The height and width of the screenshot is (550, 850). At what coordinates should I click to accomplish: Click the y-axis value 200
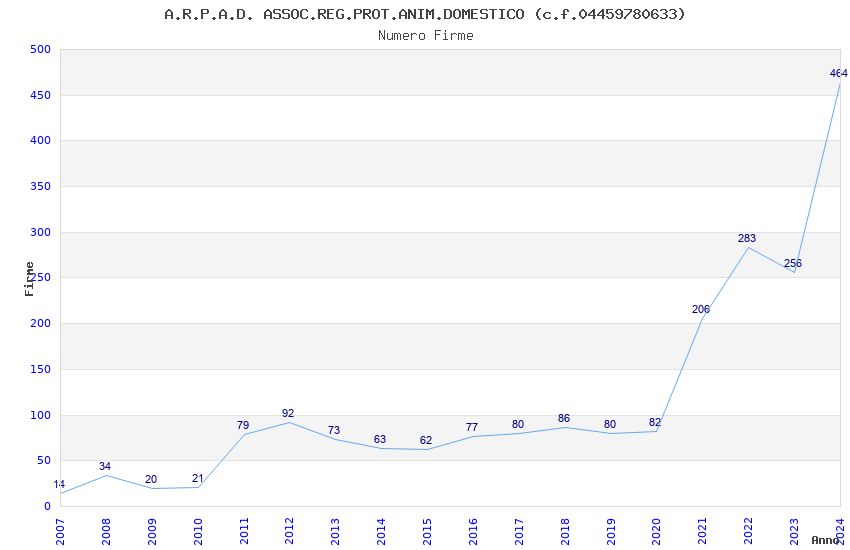coord(40,323)
